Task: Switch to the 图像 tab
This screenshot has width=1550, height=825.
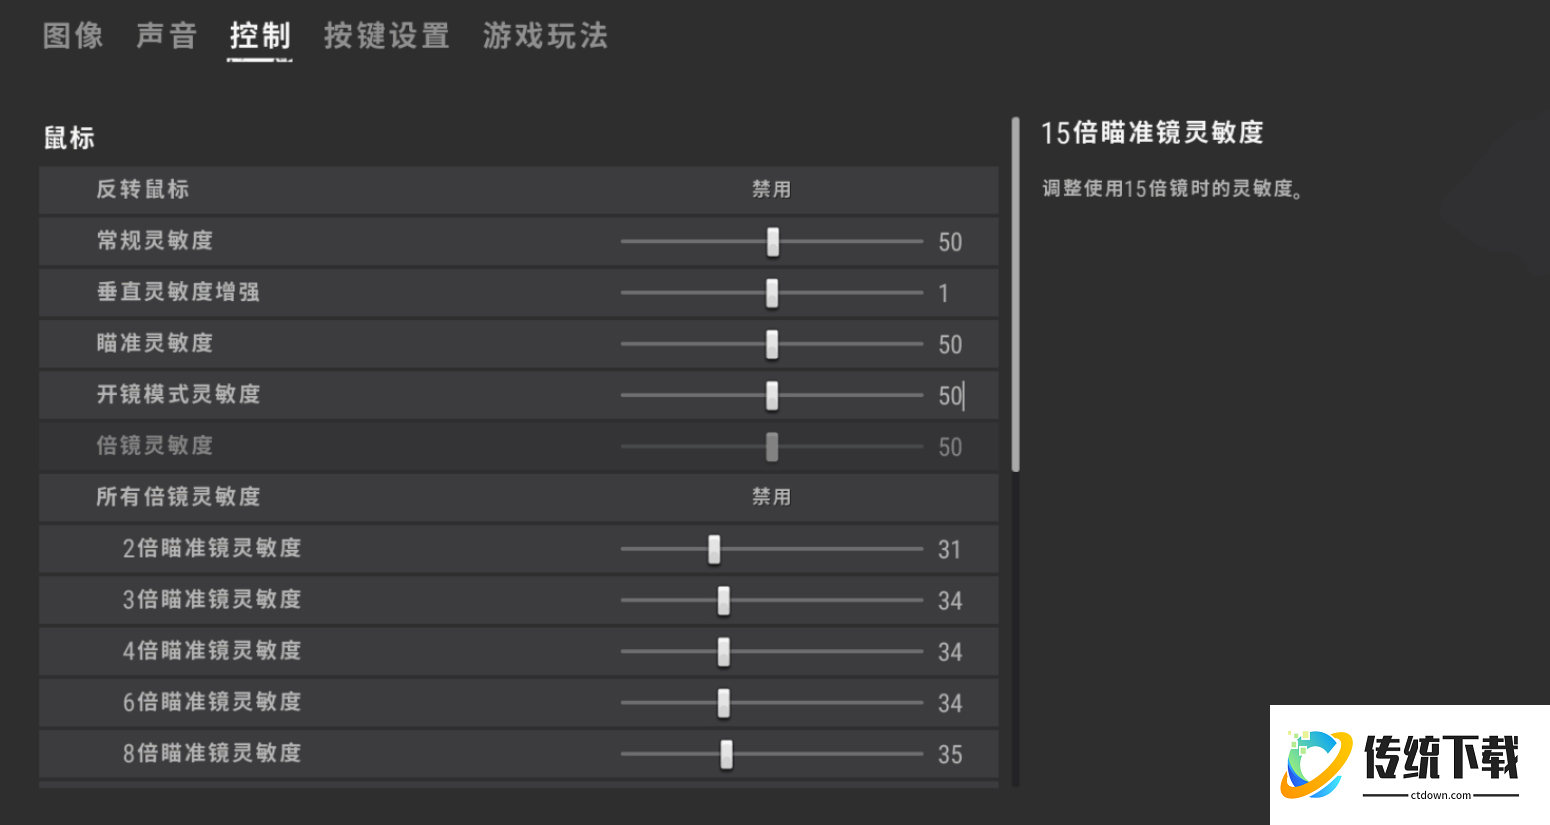Action: click(x=71, y=35)
